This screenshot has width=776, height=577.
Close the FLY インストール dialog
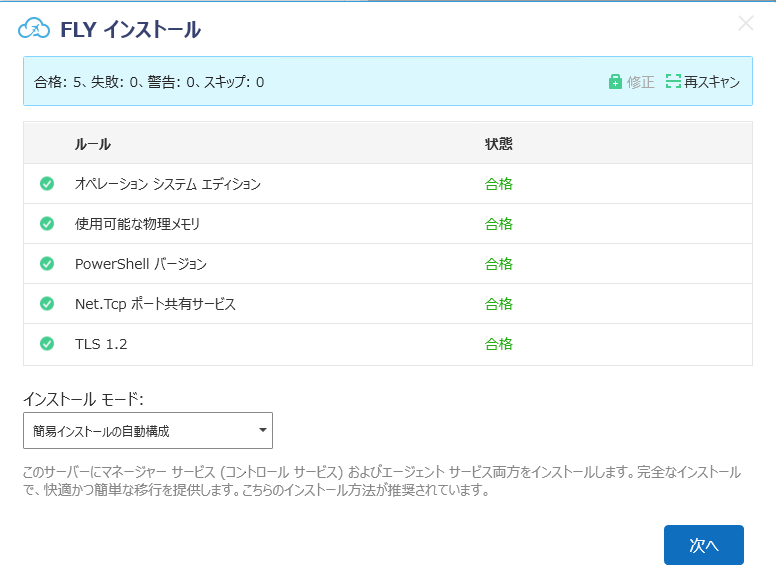point(745,23)
